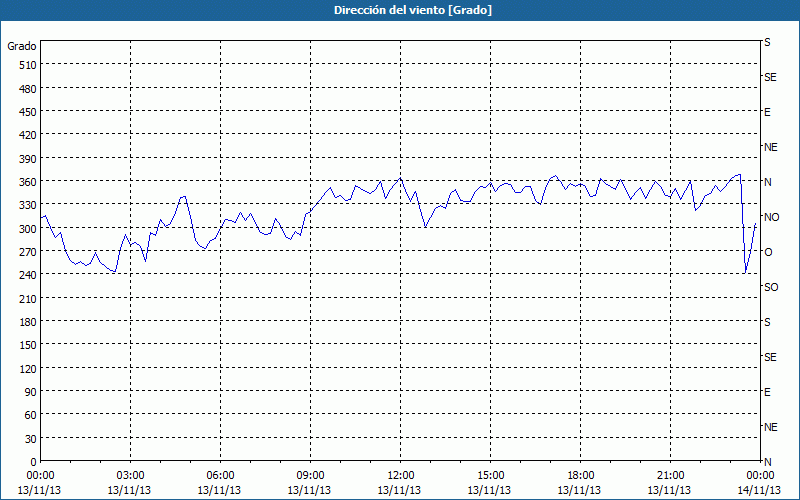The width and height of the screenshot is (800, 500).
Task: Click the 00:00 label above 14/11/13
Action: pos(760,476)
